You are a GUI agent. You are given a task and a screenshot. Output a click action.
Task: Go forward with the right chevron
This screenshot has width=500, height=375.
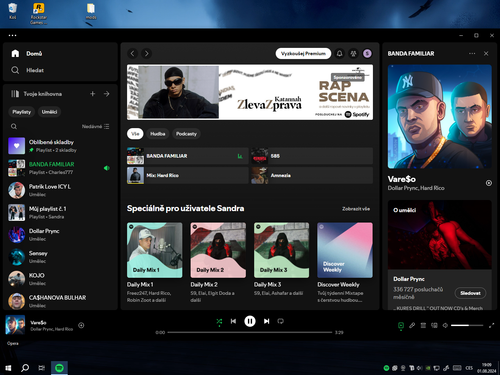click(x=147, y=54)
